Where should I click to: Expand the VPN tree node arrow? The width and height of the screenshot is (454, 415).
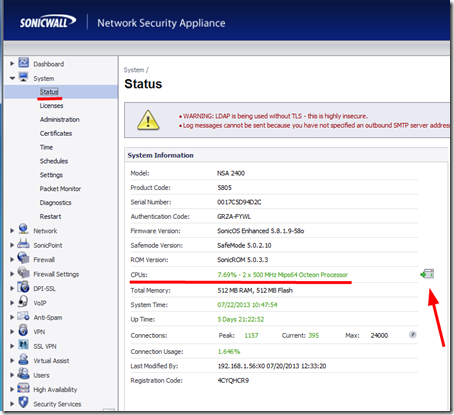tap(12, 332)
